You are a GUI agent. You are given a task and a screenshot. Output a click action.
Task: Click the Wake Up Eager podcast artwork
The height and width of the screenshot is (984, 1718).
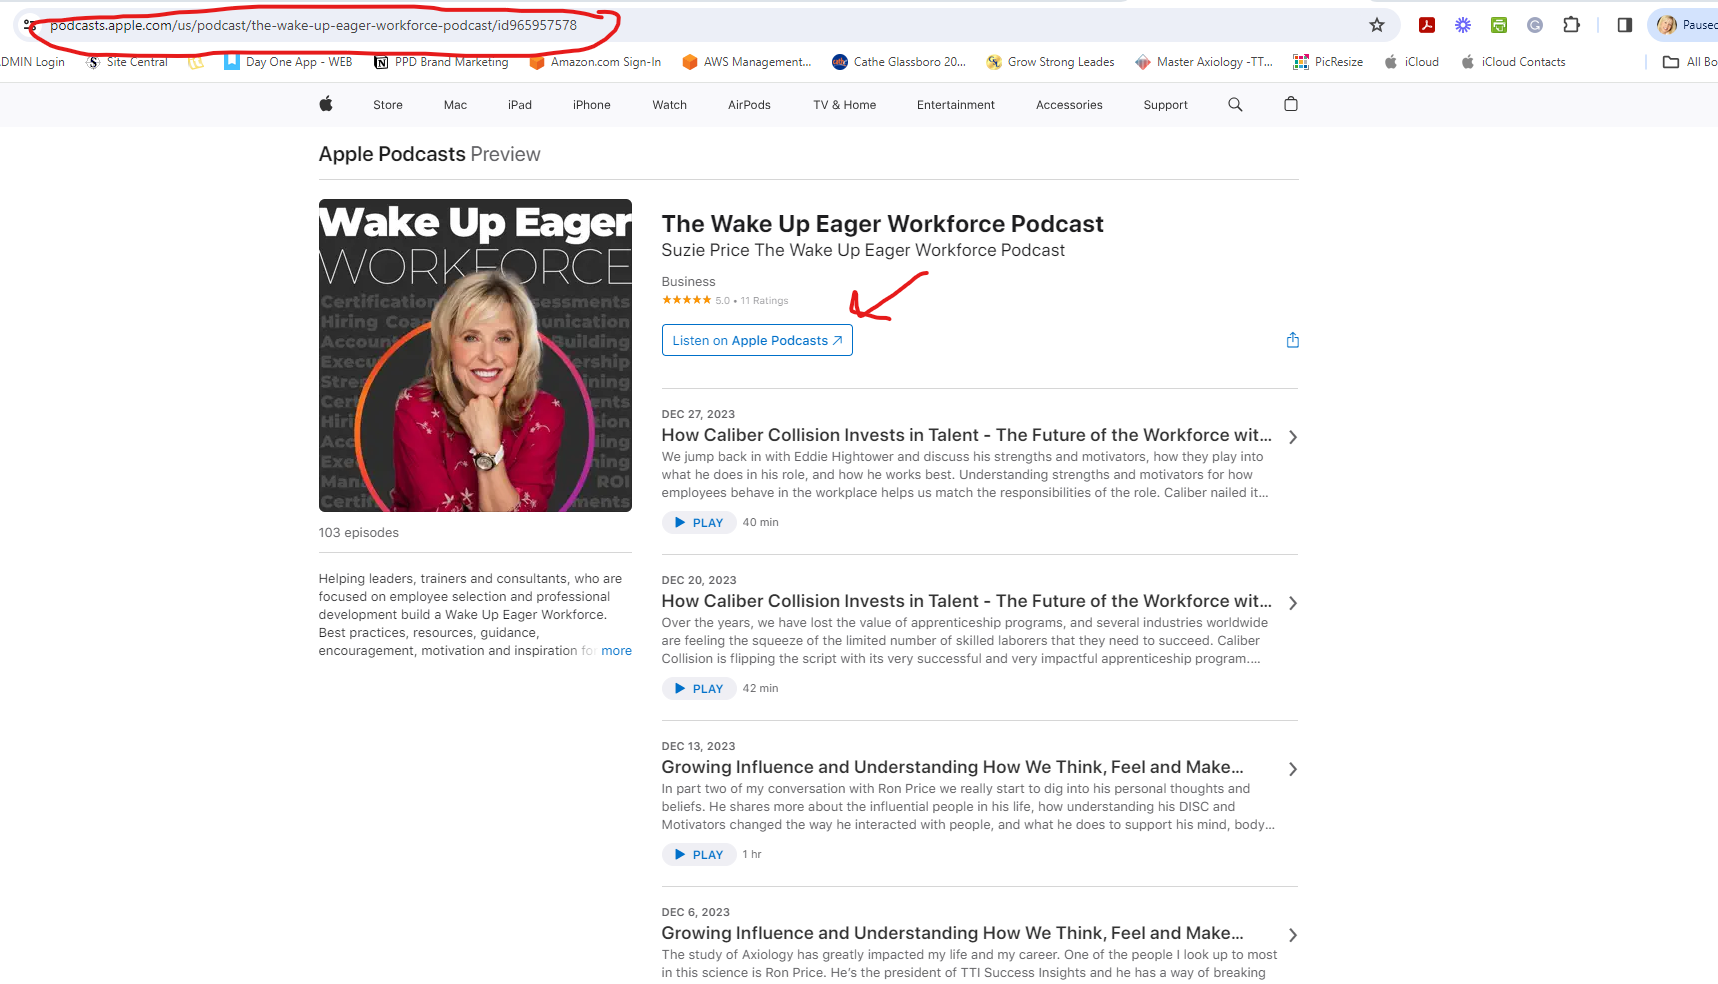[475, 355]
